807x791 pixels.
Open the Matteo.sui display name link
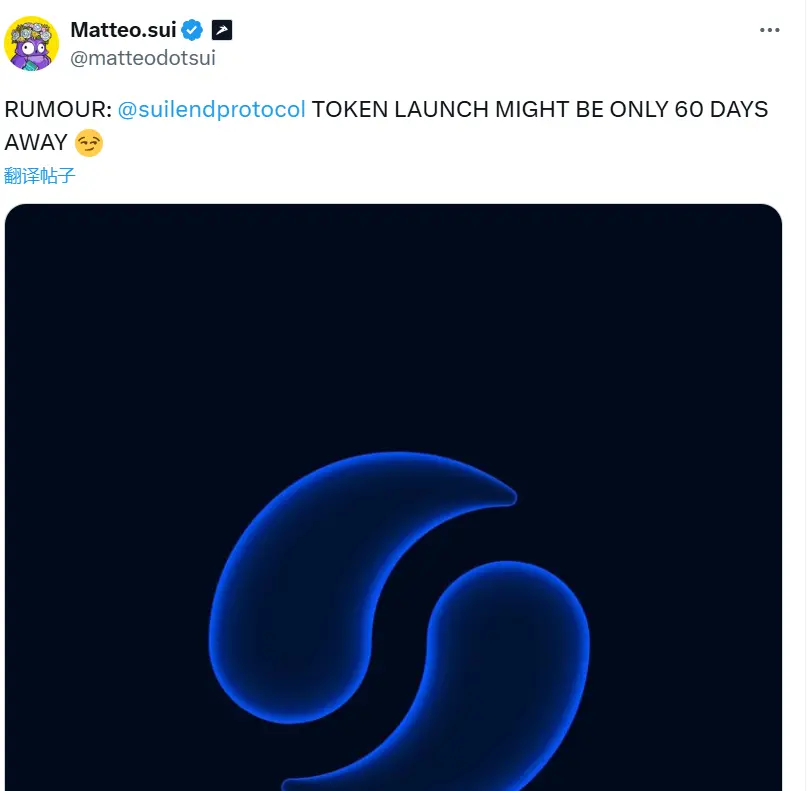click(123, 30)
